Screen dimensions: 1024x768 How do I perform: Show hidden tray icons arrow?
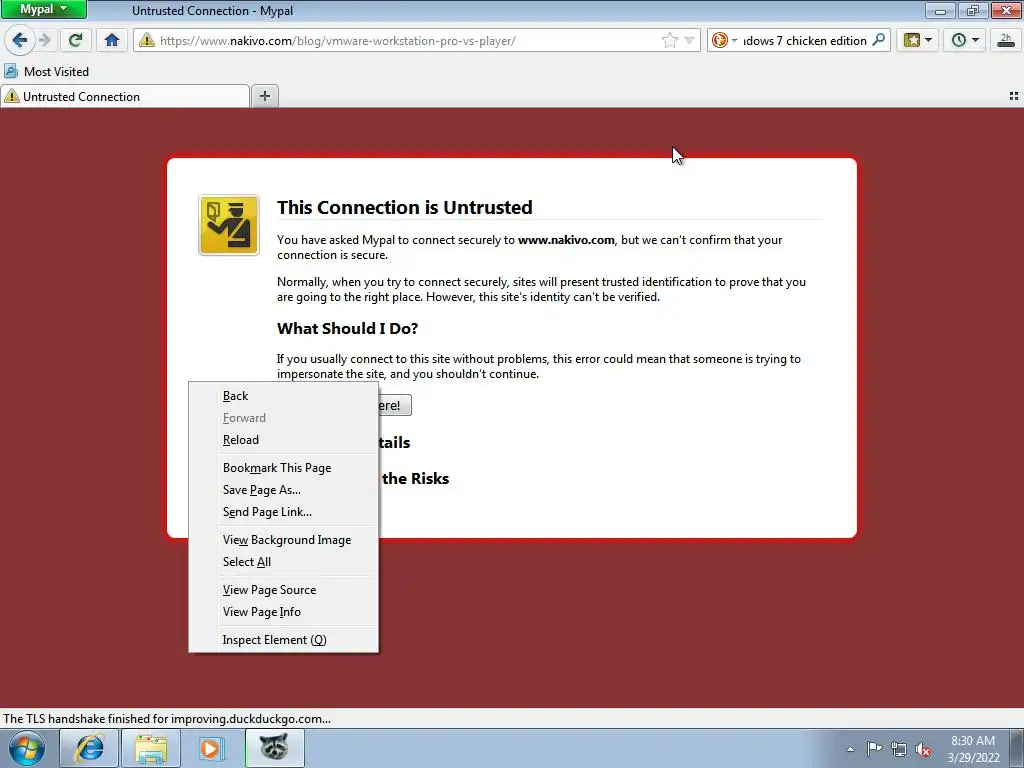point(850,749)
